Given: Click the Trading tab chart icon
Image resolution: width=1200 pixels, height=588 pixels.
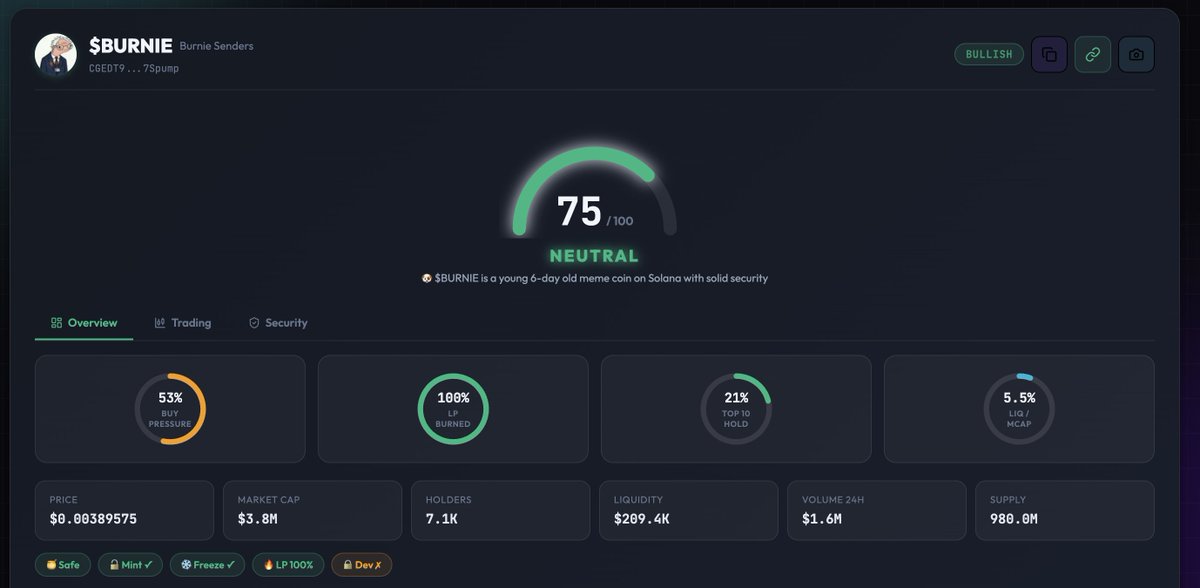Looking at the screenshot, I should [x=160, y=323].
